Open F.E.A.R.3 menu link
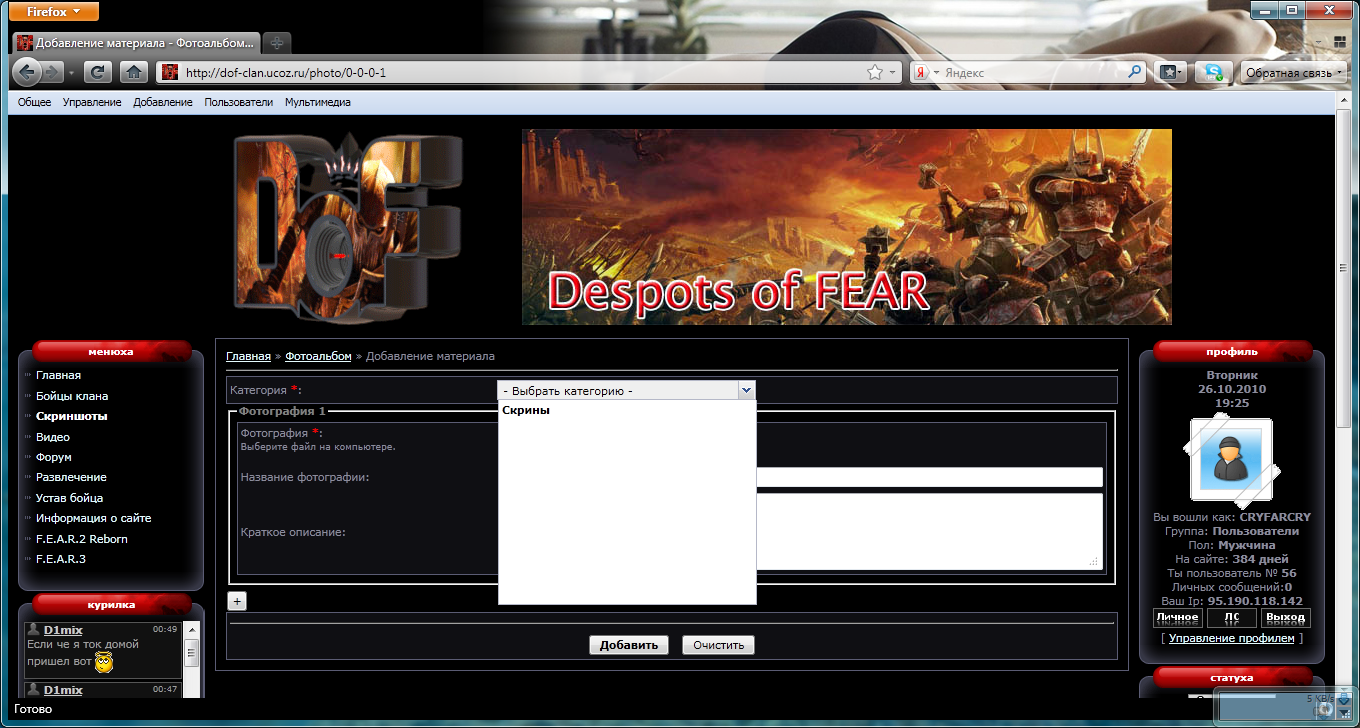The width and height of the screenshot is (1360, 728). point(61,559)
